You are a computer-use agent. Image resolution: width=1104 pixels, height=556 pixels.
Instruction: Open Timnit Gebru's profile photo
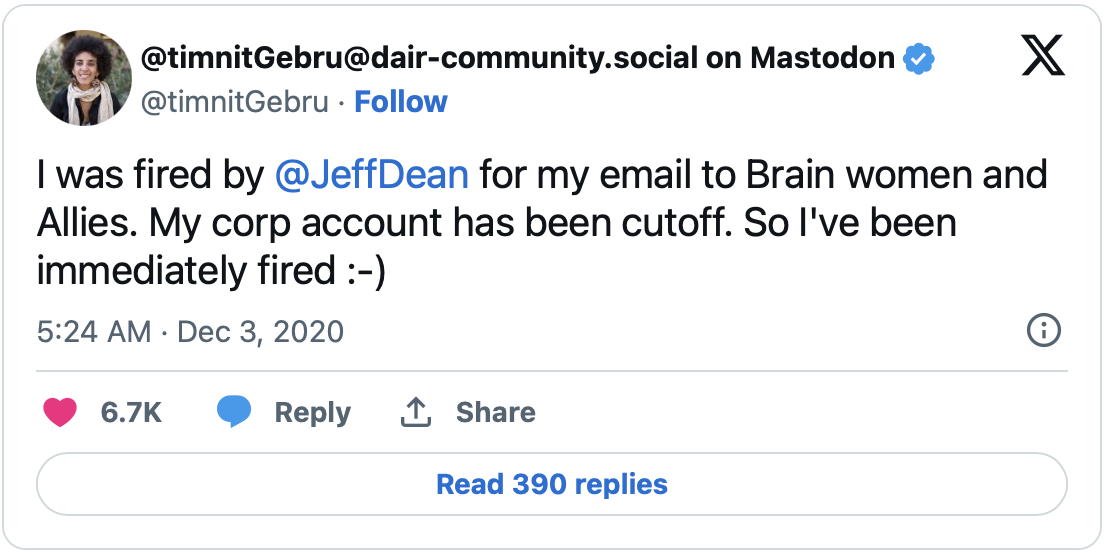coord(84,78)
